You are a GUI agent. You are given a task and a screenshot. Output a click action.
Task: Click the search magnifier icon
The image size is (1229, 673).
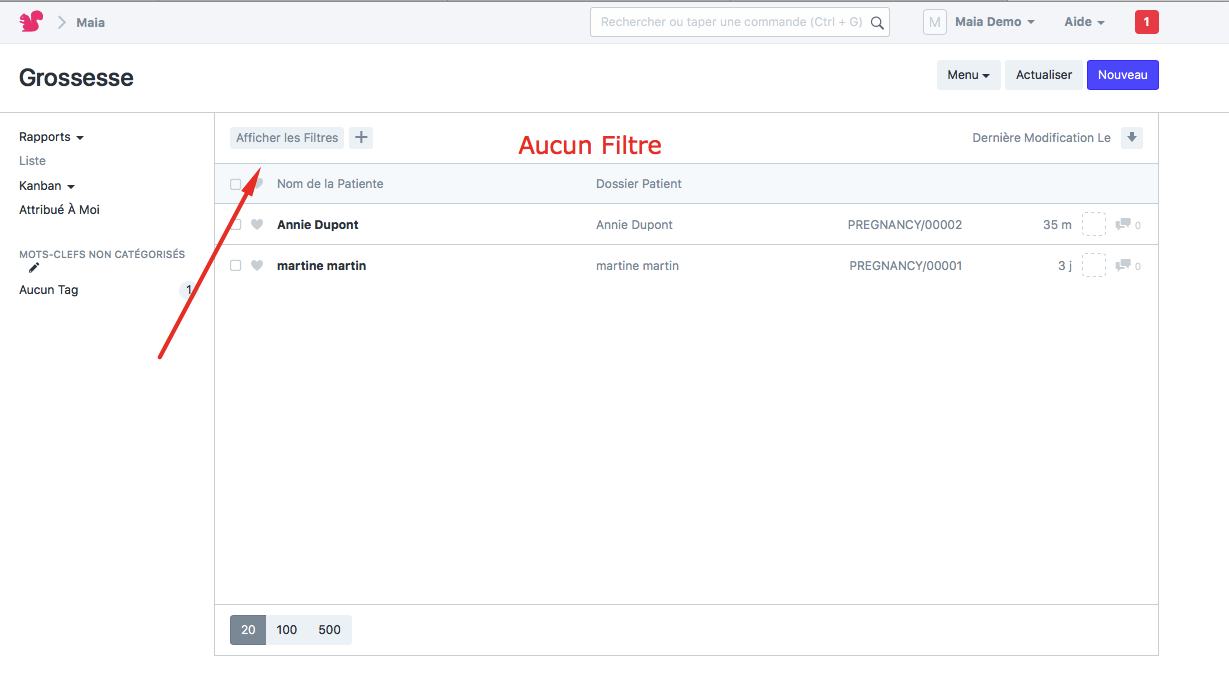877,22
